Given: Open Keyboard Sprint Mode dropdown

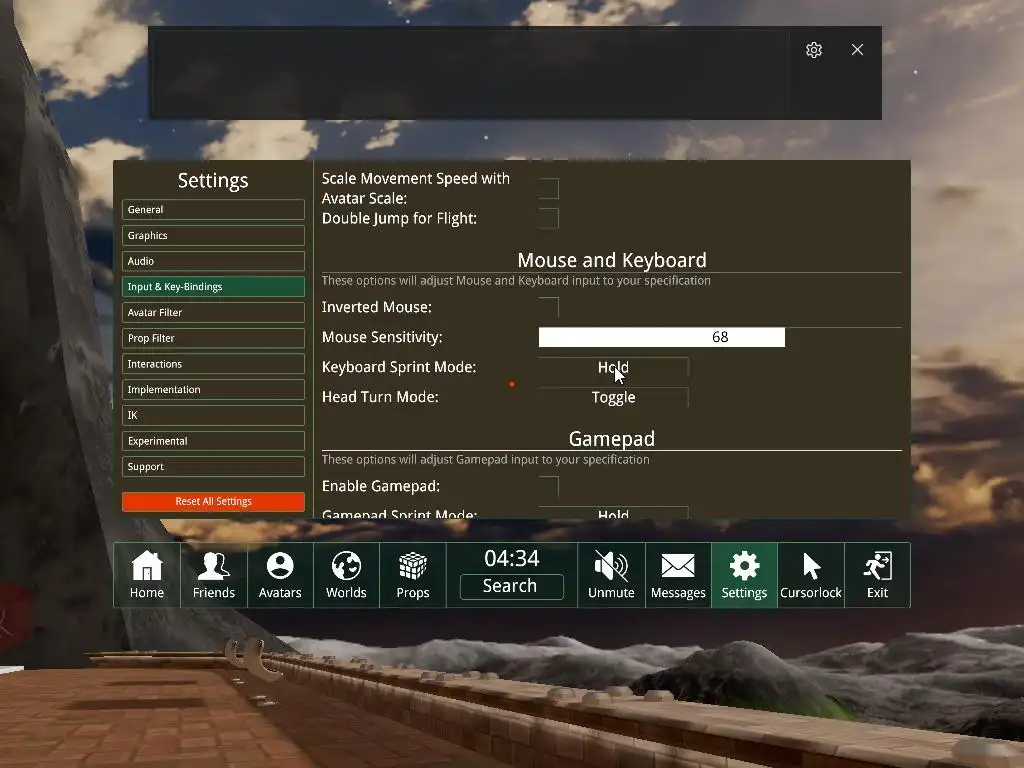Looking at the screenshot, I should (x=613, y=367).
